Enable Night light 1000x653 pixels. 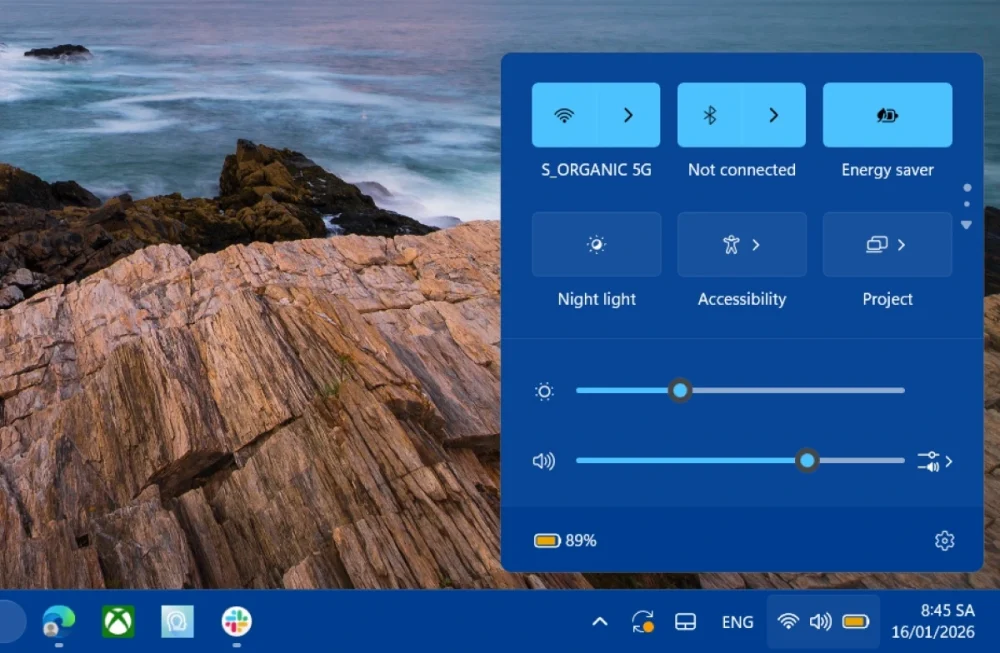[x=596, y=244]
